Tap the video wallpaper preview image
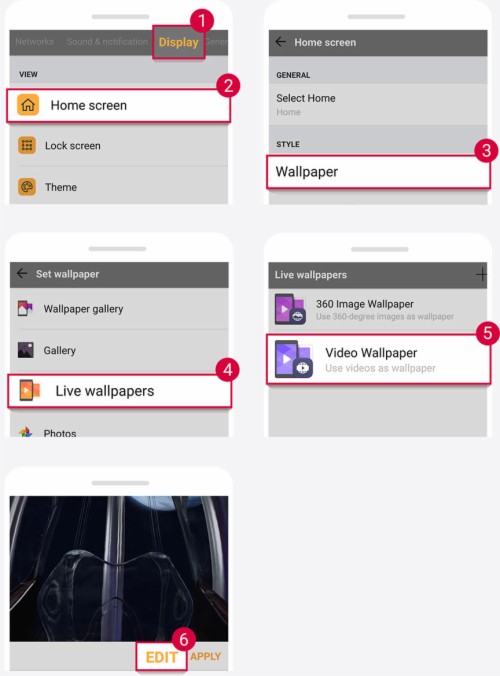 pos(119,568)
